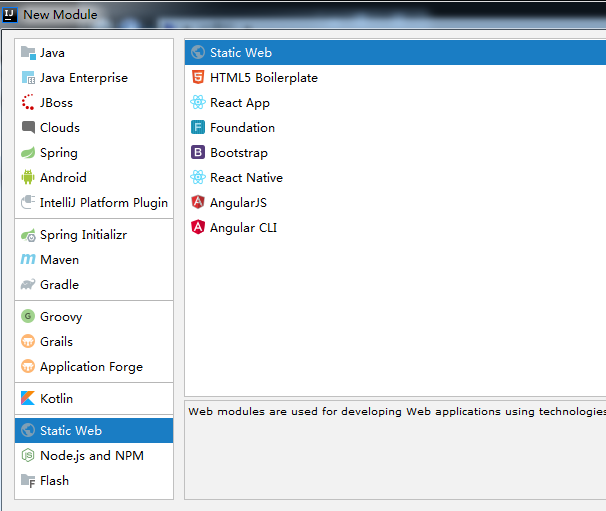Pick Gradle from the list
Screen dimensions: 606x511
pos(94,284)
